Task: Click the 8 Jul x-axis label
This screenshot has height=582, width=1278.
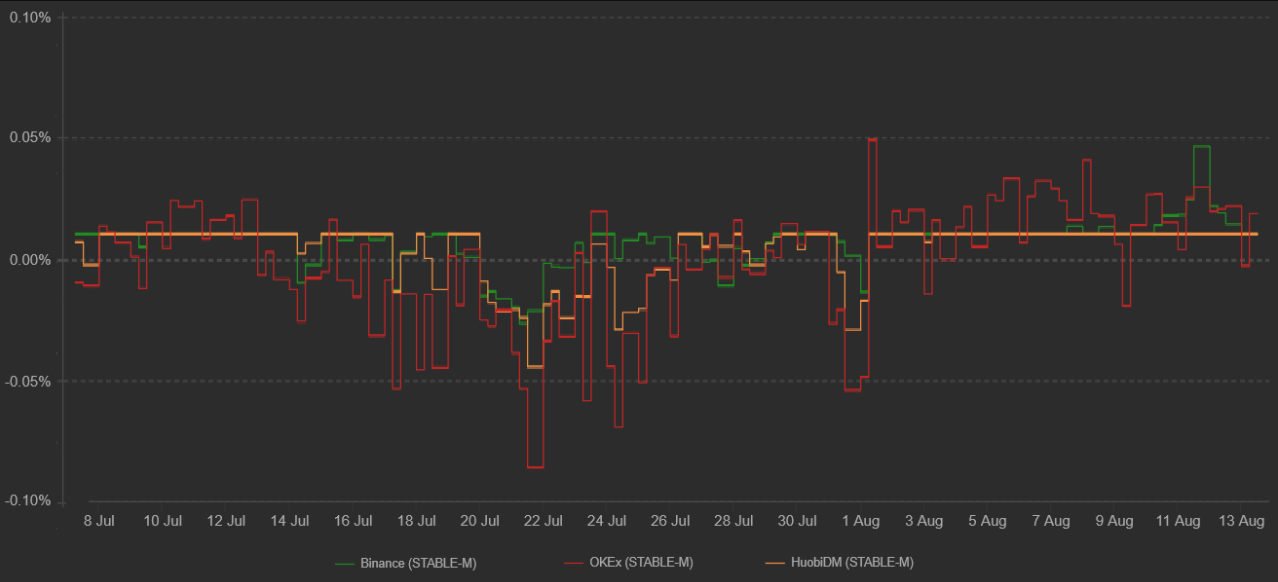Action: 99,521
